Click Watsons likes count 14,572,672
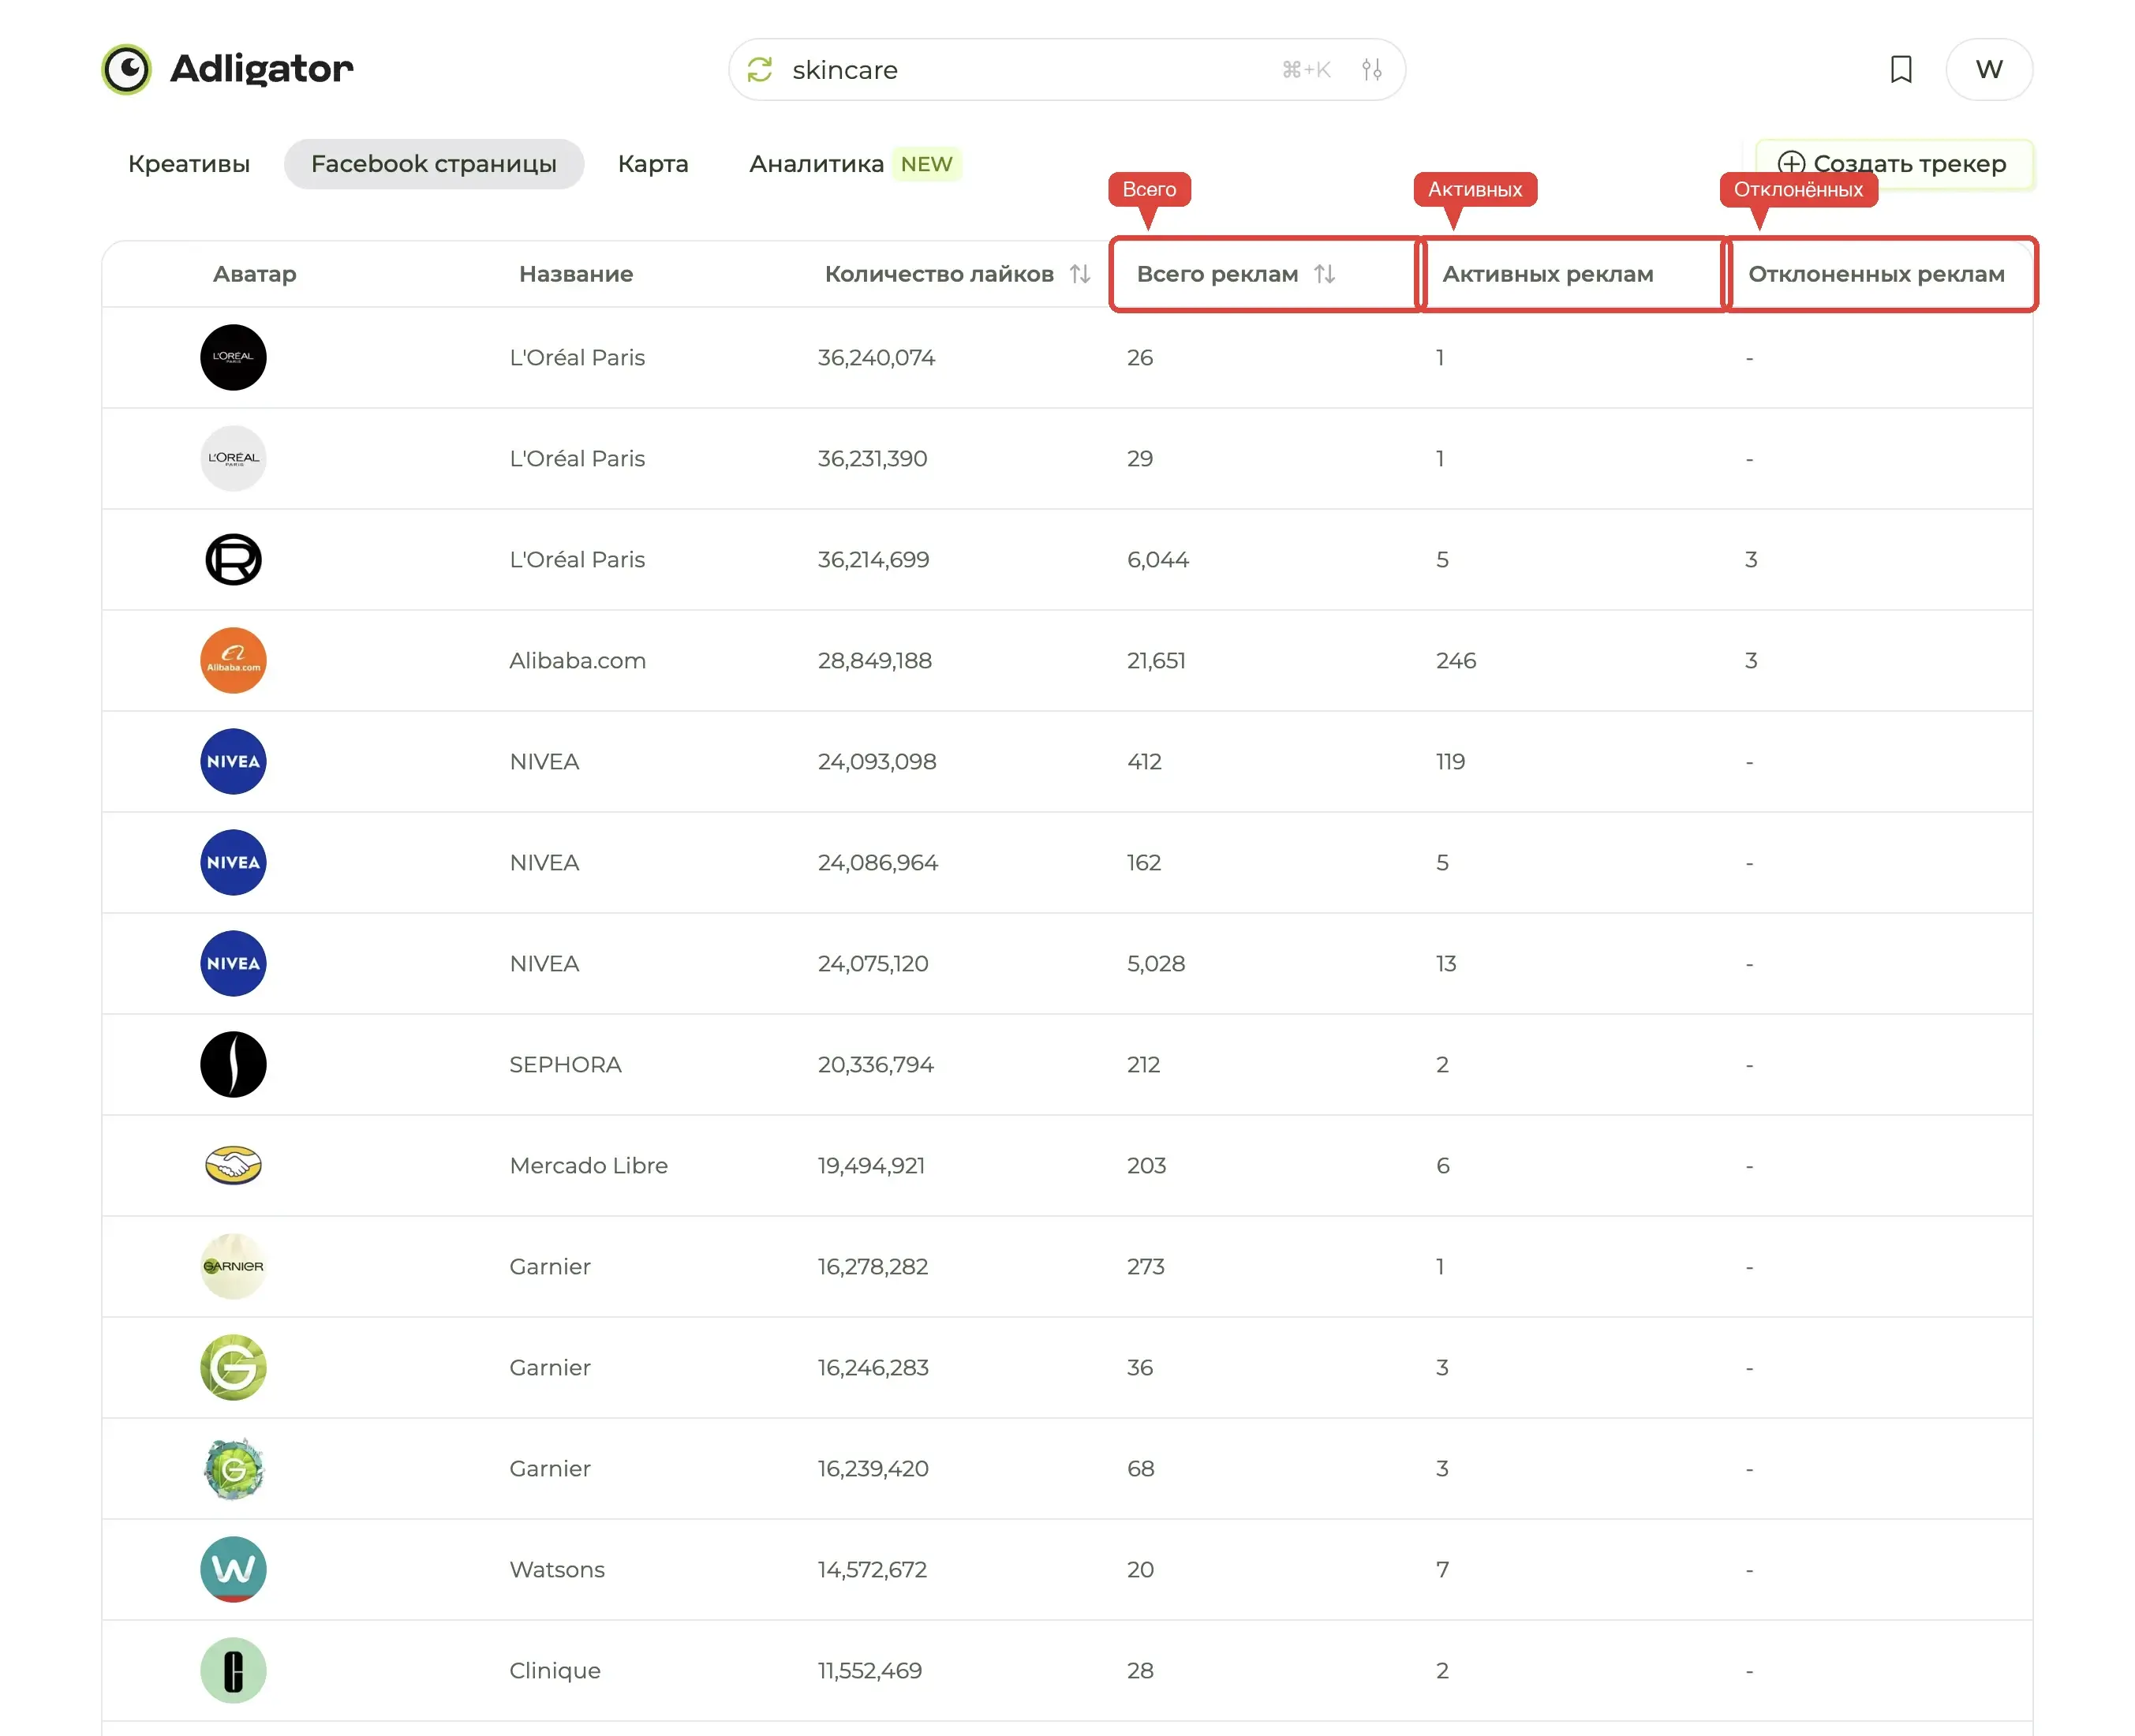This screenshot has height=1736, width=2135. pos(873,1569)
